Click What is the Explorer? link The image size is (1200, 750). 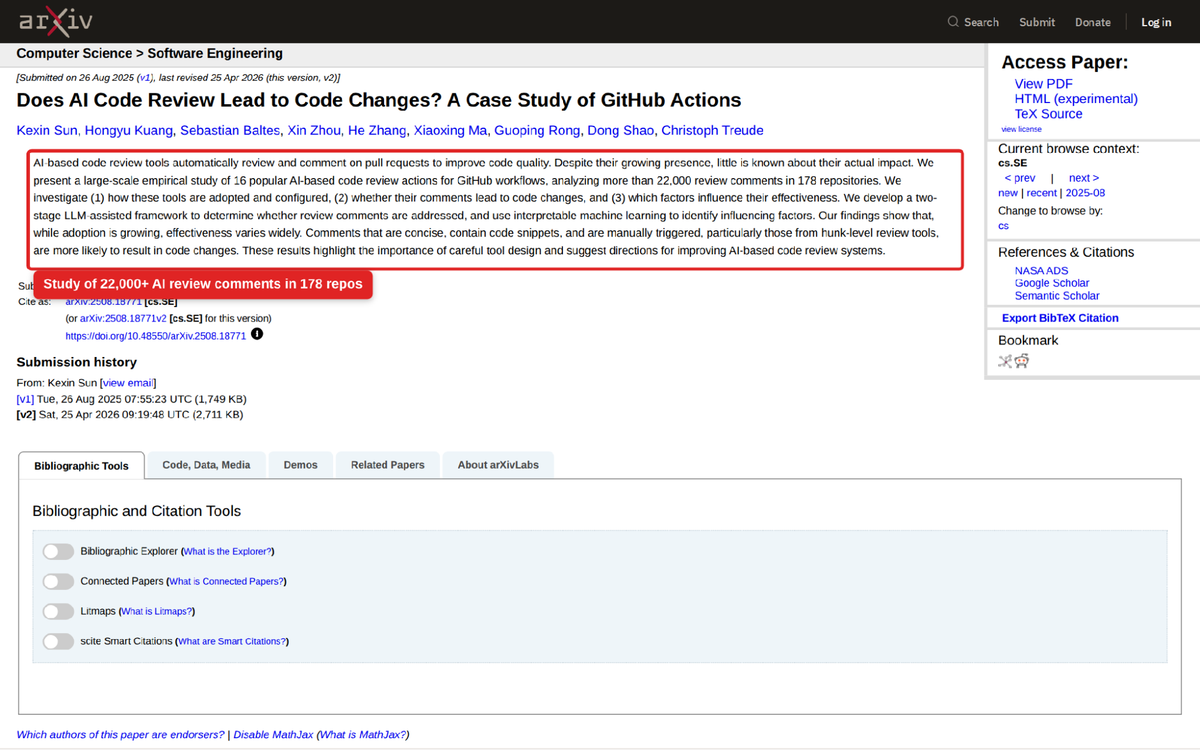tap(228, 552)
